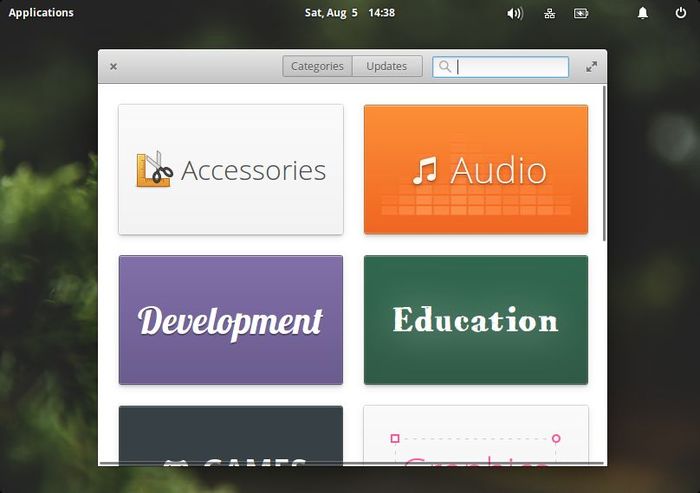Open the Applications menu in top panel
700x493 pixels.
41,13
